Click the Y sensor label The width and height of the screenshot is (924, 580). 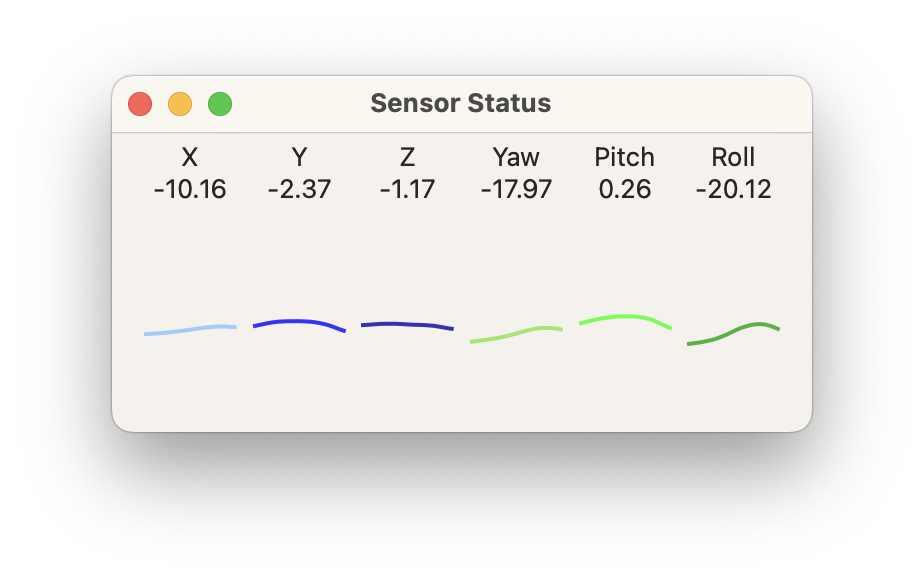point(299,157)
